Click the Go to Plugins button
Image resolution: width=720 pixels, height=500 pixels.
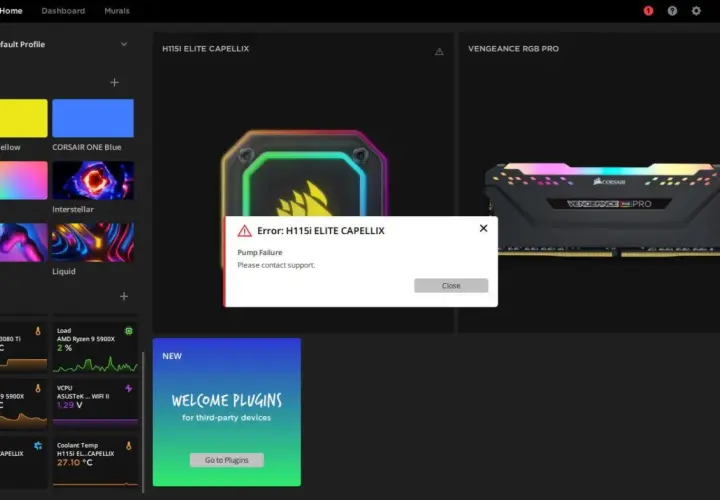click(226, 460)
